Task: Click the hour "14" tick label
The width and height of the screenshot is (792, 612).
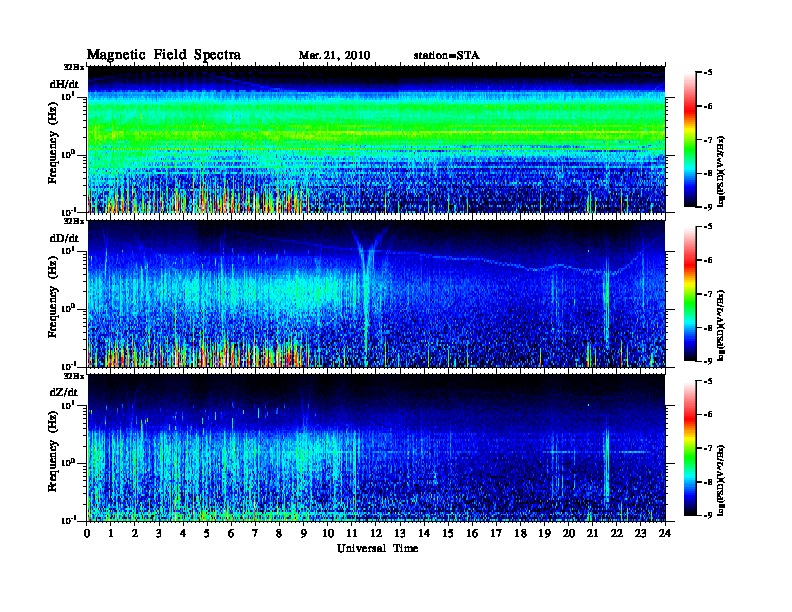Action: point(424,533)
